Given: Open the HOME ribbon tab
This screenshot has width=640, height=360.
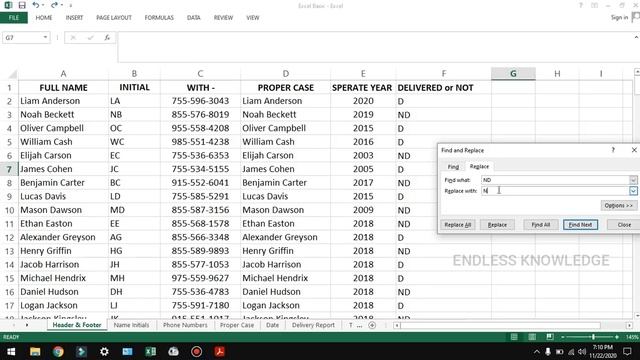Looking at the screenshot, I should 44,18.
